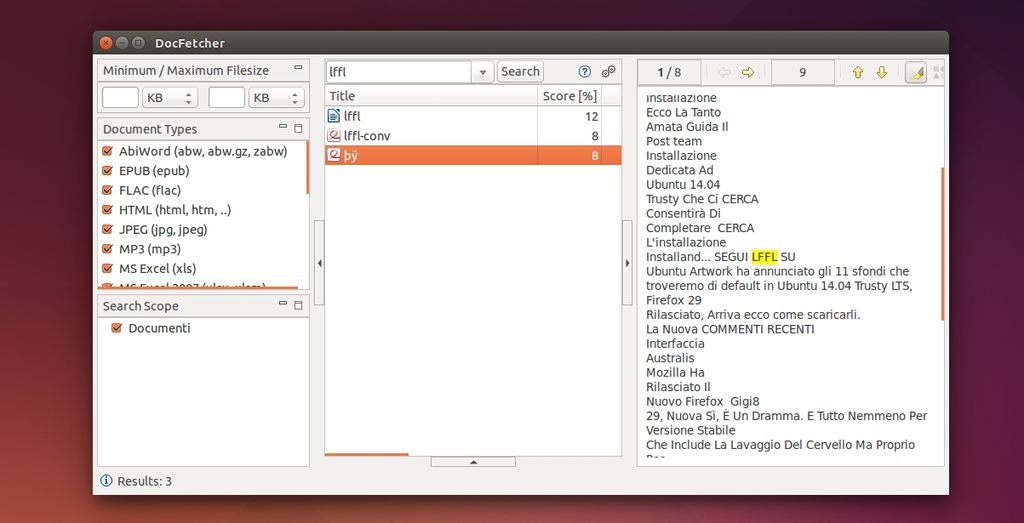Maximize the Search Scope panel
1024x523 pixels.
click(x=298, y=305)
